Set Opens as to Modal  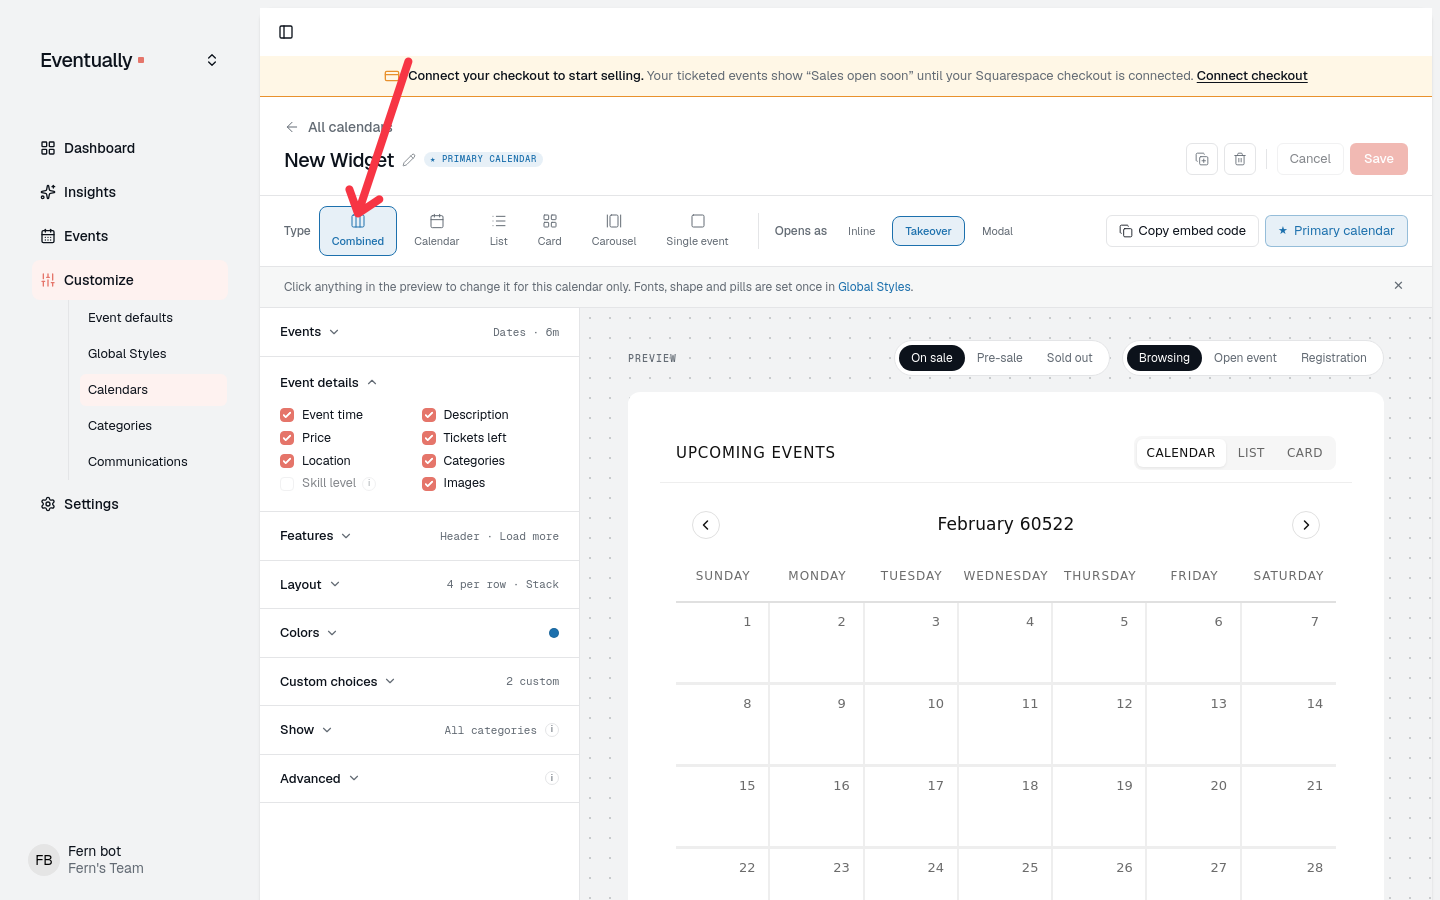(x=997, y=231)
